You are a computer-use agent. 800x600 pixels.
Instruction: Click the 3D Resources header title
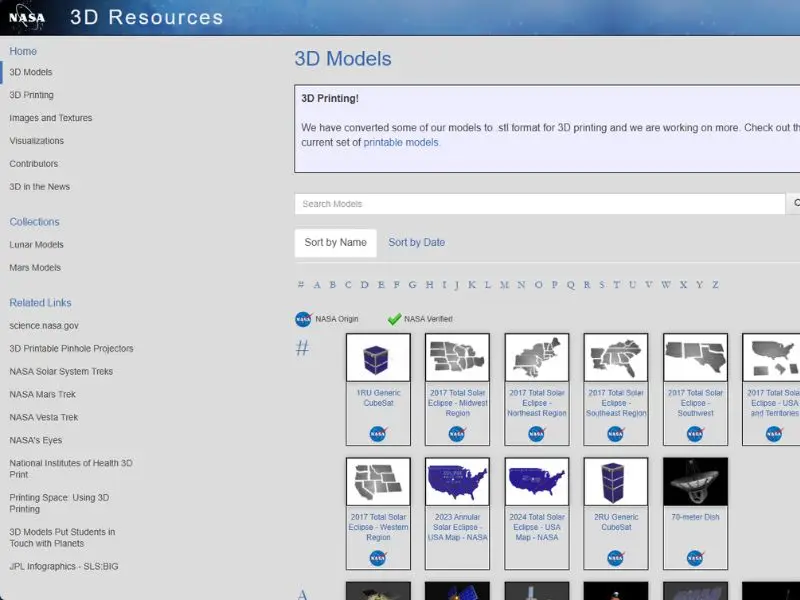(x=146, y=17)
